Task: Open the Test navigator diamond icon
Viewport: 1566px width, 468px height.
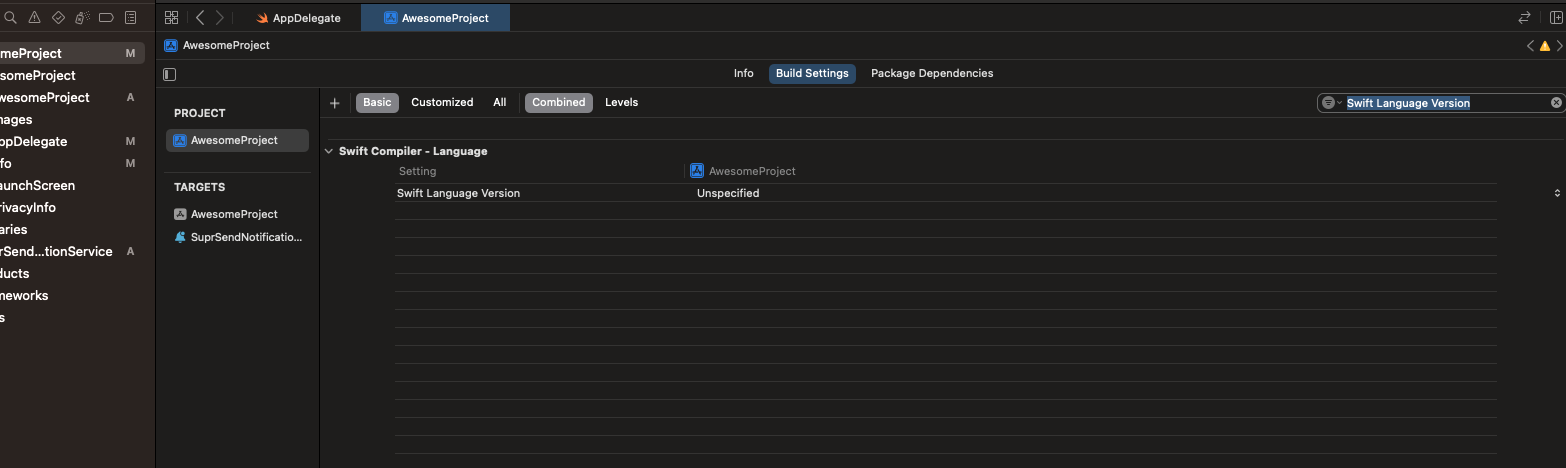Action: pos(58,18)
